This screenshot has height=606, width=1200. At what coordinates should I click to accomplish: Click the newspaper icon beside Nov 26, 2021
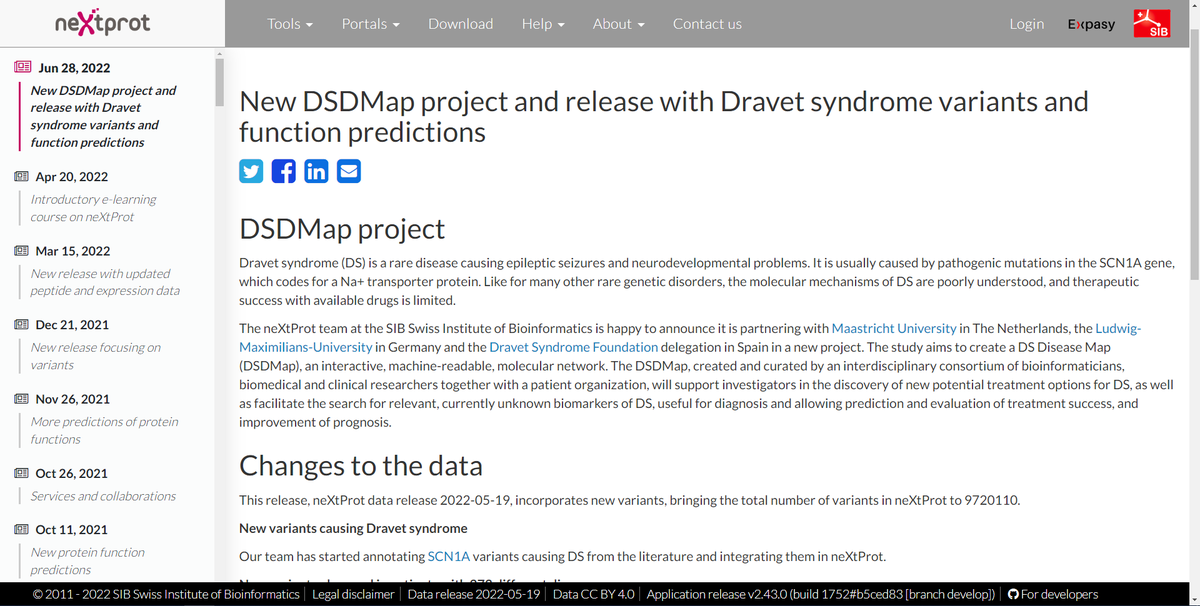[22, 398]
